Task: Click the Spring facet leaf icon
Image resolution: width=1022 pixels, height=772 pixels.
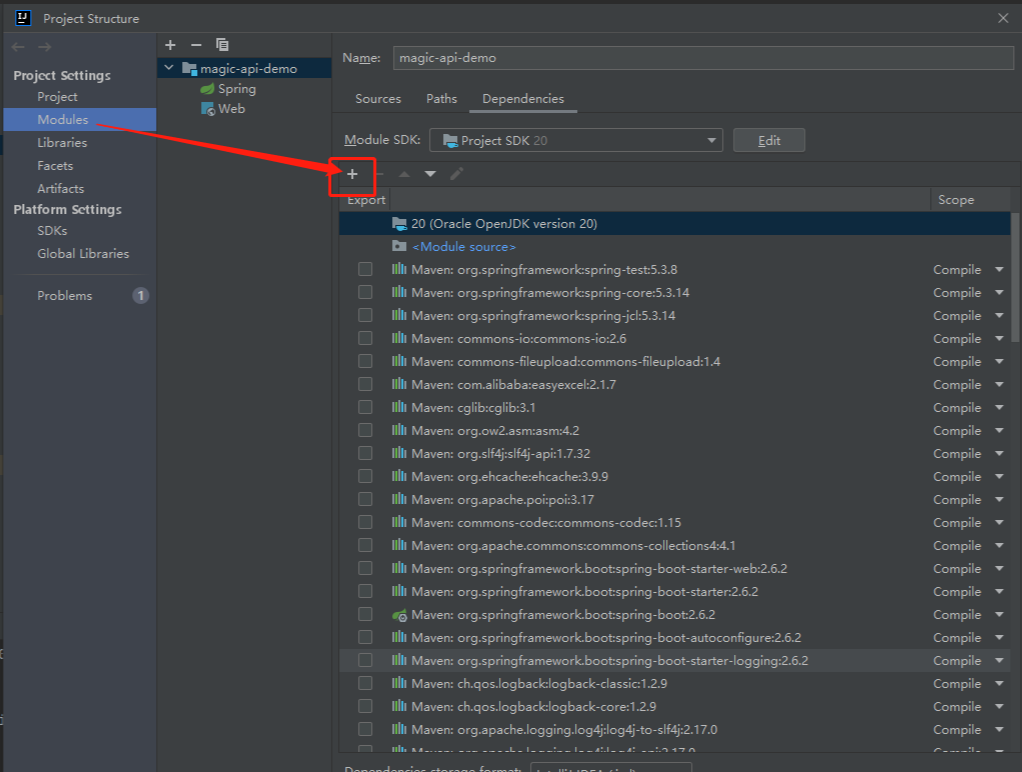Action: pyautogui.click(x=207, y=89)
